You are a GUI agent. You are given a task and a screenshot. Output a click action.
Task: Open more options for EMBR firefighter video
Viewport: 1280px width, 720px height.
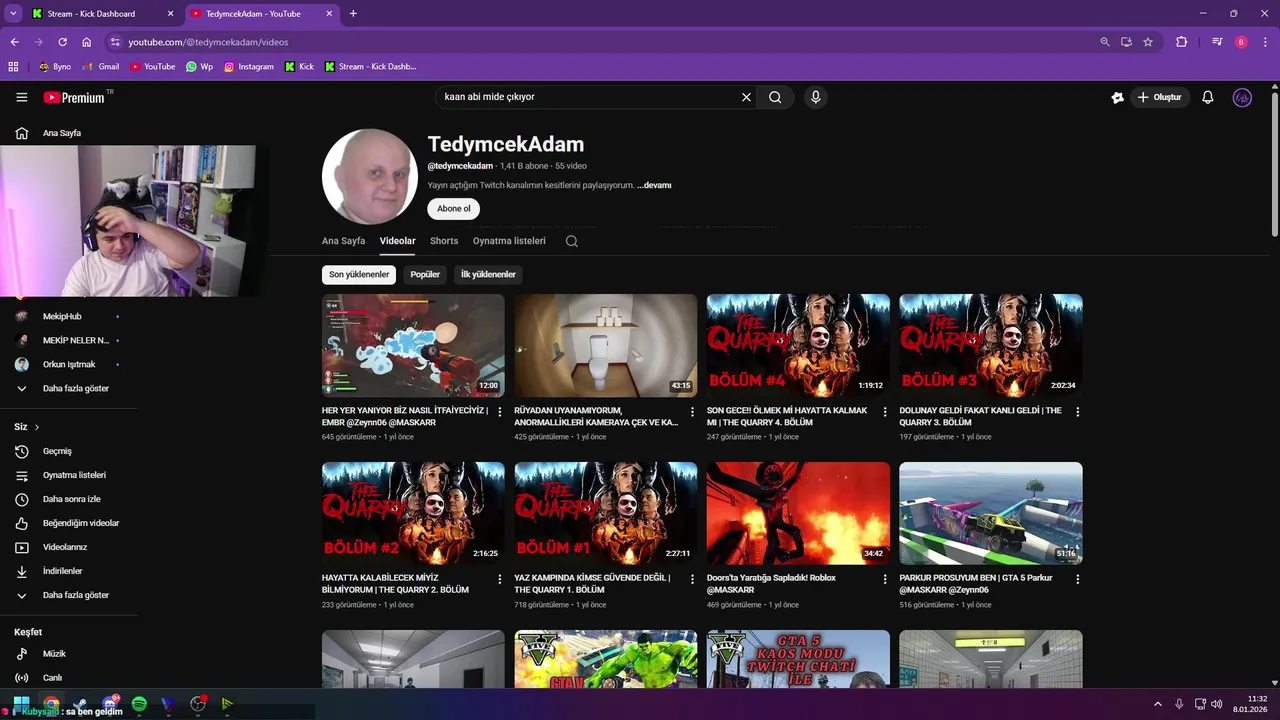[x=500, y=411]
